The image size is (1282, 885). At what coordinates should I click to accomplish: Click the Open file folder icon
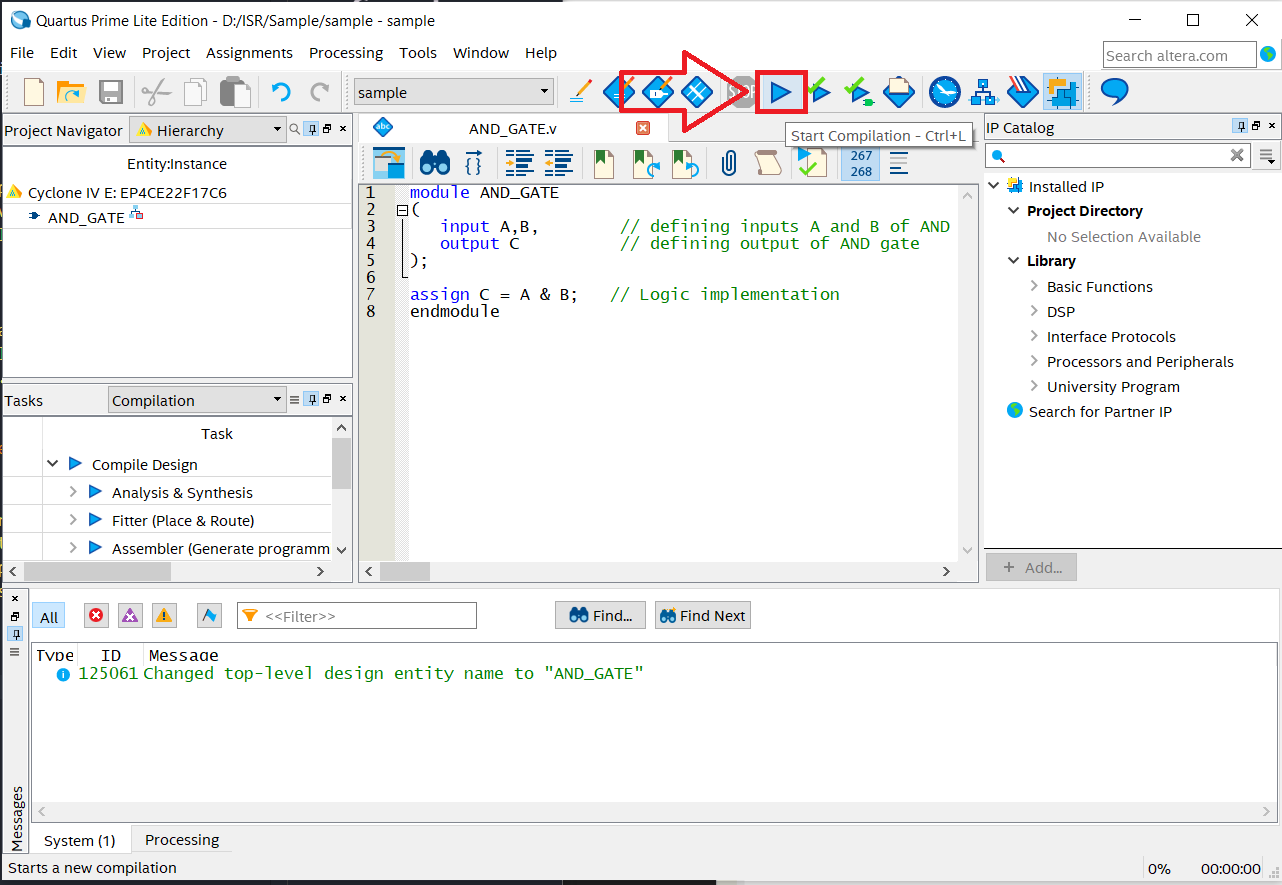pos(71,93)
